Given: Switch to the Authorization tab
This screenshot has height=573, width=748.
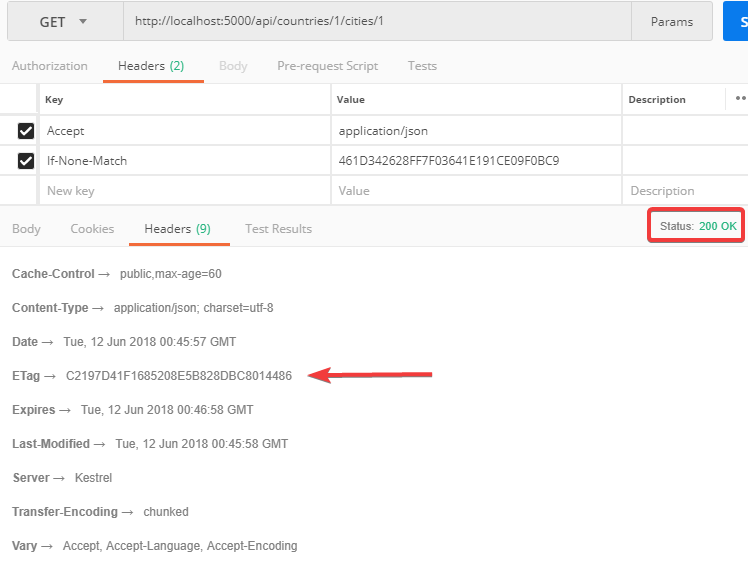Looking at the screenshot, I should 50,66.
